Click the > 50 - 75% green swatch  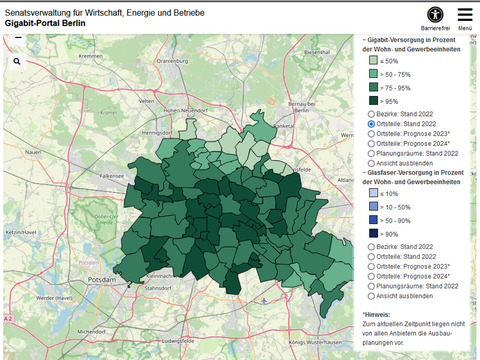373,74
